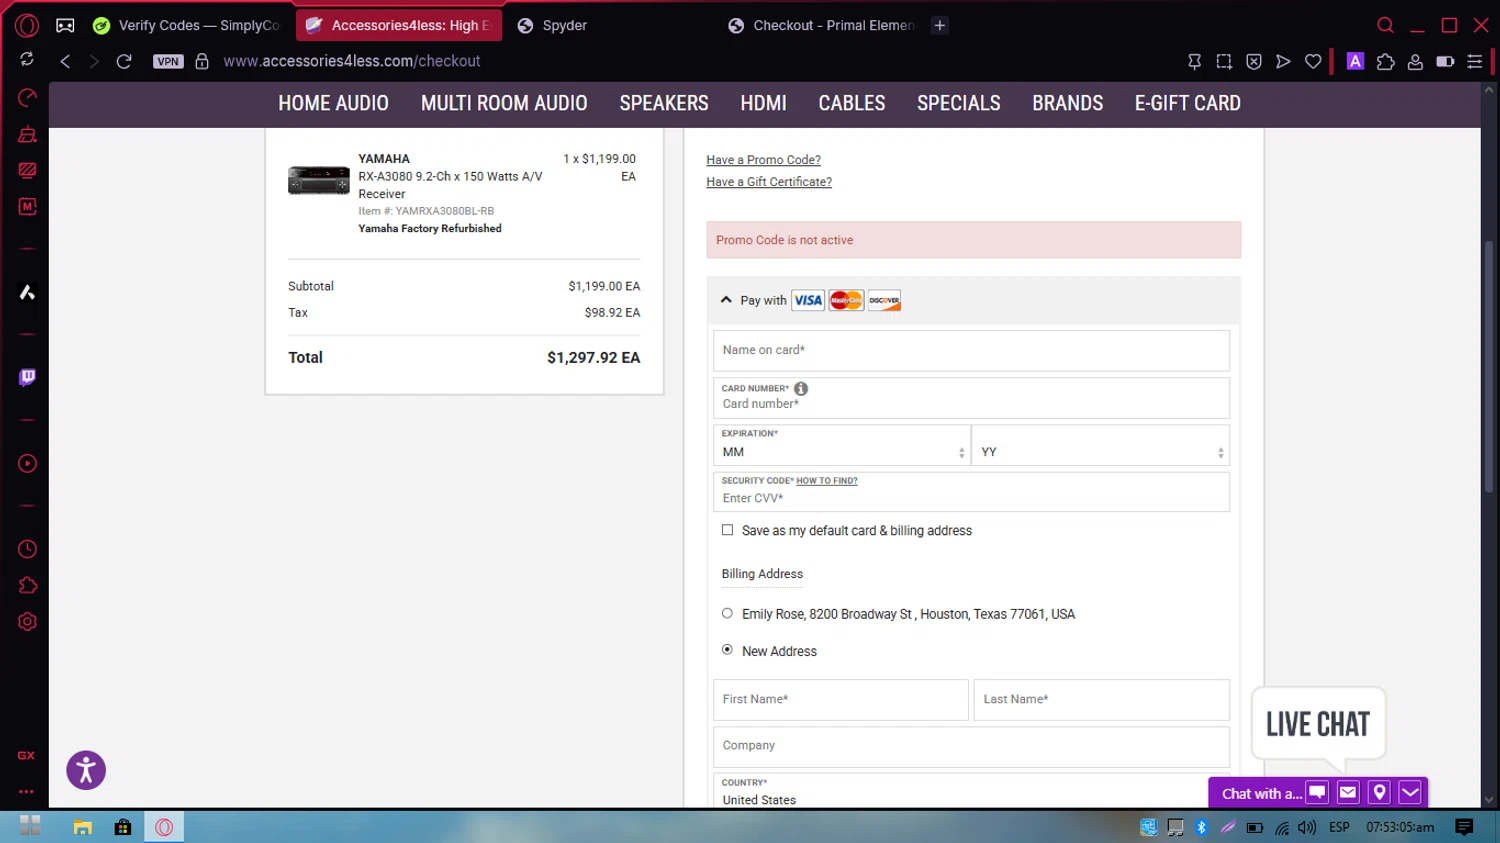This screenshot has width=1500, height=843.
Task: Open the location pin icon in chat bar
Action: [1379, 793]
